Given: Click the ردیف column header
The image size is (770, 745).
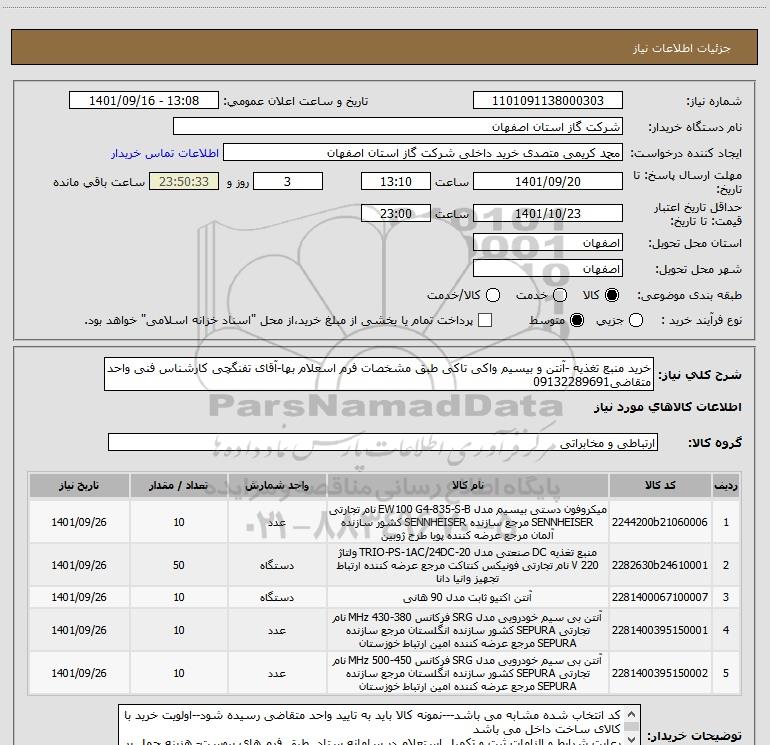Looking at the screenshot, I should pos(726,486).
